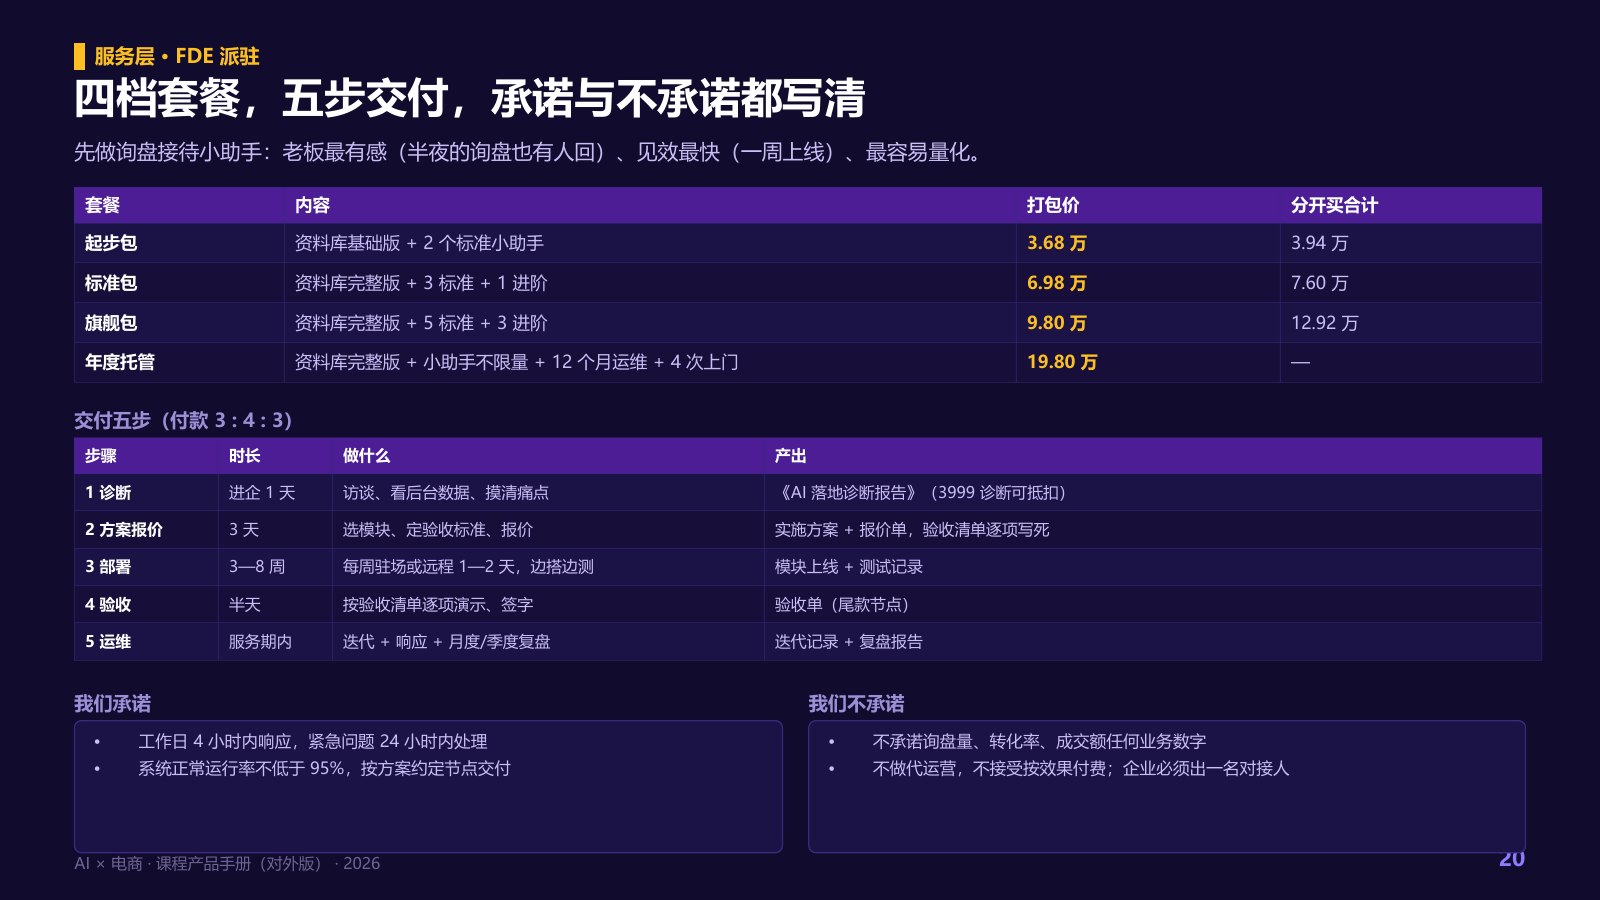Click the 分开买合计 column header
Image resolution: width=1600 pixels, height=900 pixels.
(x=1411, y=205)
